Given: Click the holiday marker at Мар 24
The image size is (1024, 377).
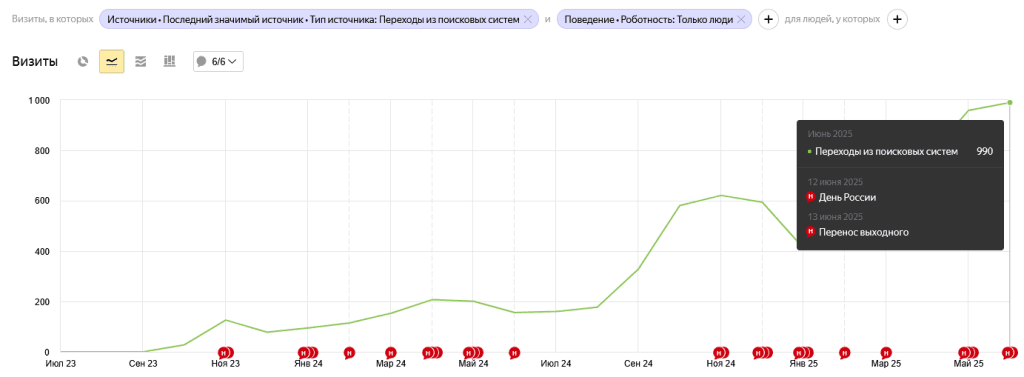Looking at the screenshot, I should [391, 353].
